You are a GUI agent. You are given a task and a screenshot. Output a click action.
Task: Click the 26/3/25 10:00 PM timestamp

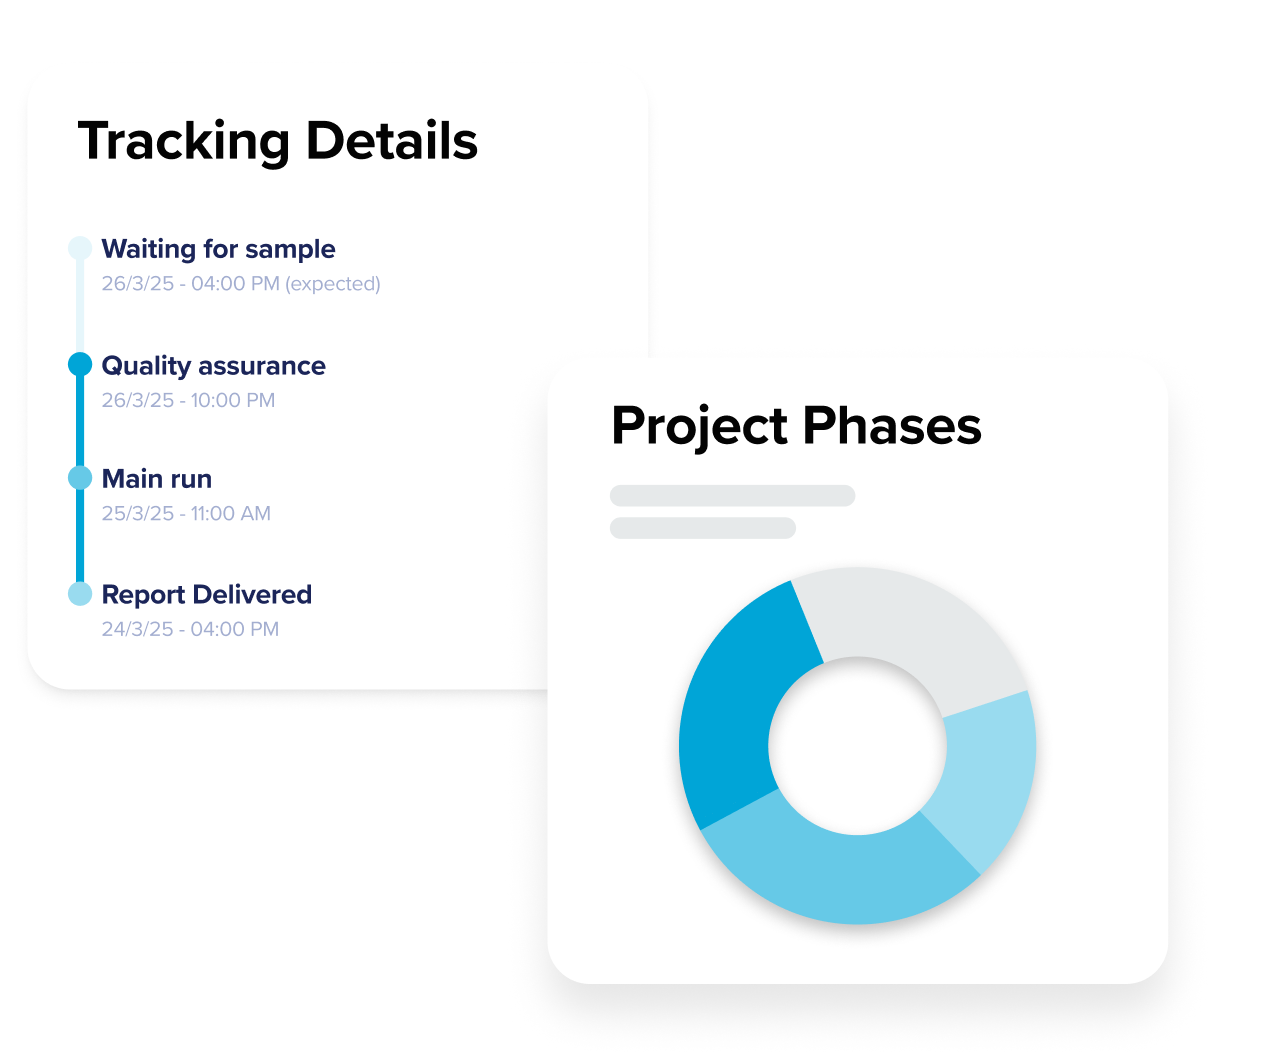coord(188,401)
